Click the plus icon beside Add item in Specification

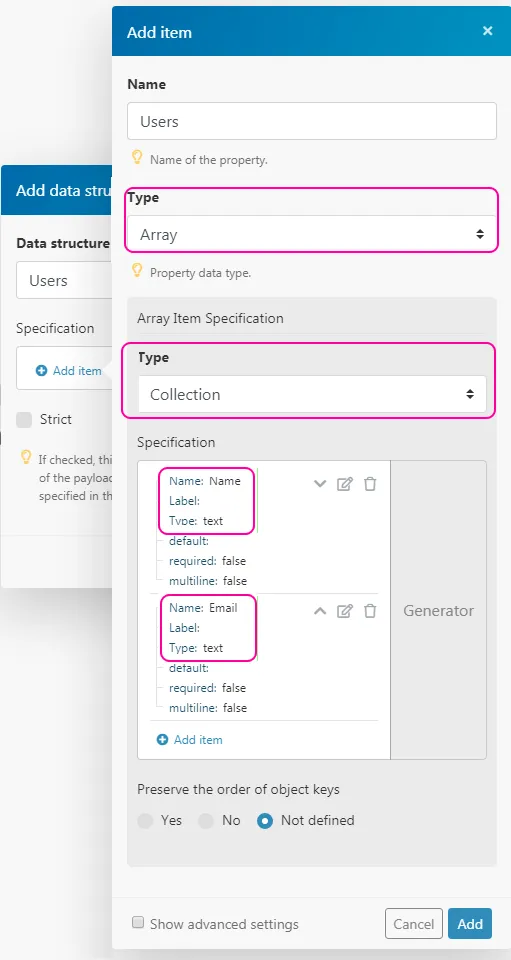pos(162,740)
